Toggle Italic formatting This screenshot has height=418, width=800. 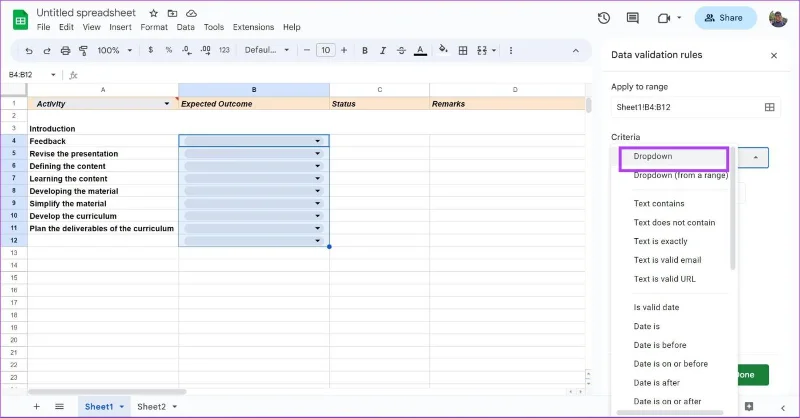click(x=383, y=51)
